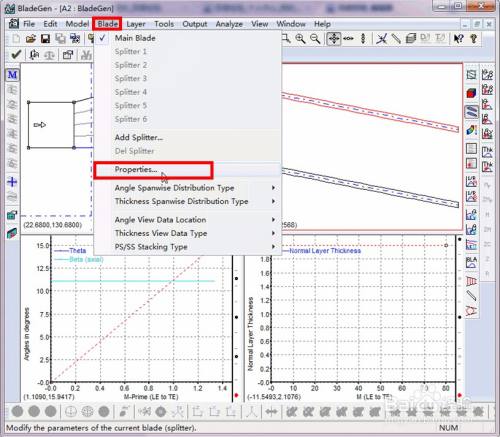Open the Help menu
Image resolution: width=500 pixels, height=437 pixels.
[x=322, y=24]
